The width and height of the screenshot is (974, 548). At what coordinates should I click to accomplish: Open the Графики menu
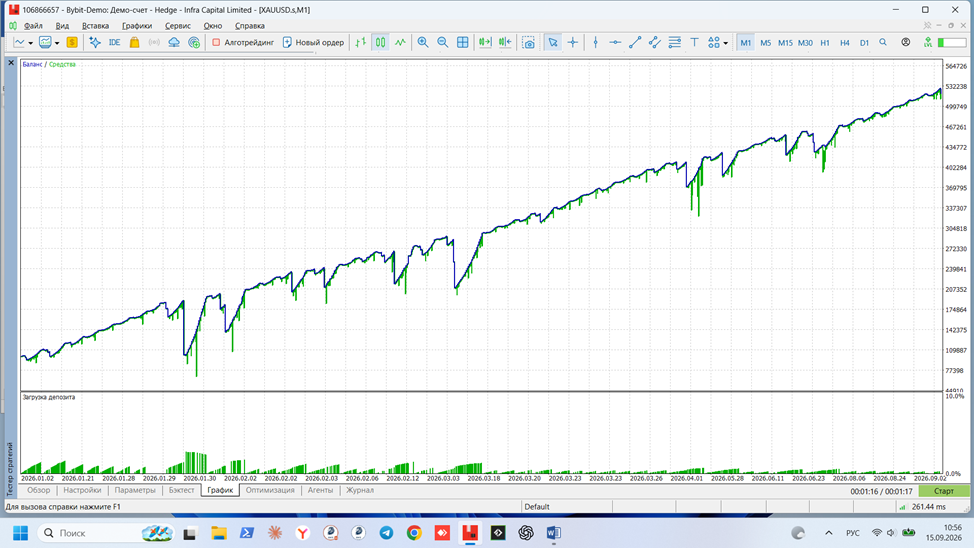click(137, 25)
